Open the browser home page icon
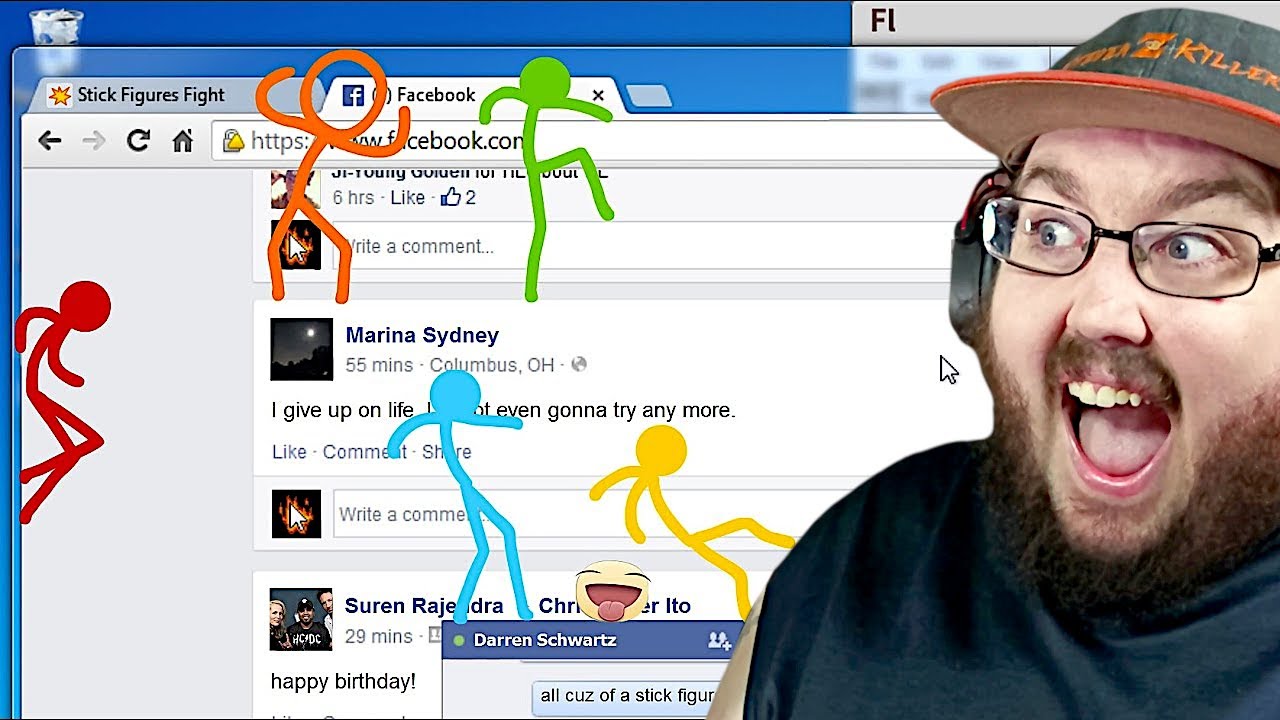This screenshot has width=1280, height=720. coord(182,141)
